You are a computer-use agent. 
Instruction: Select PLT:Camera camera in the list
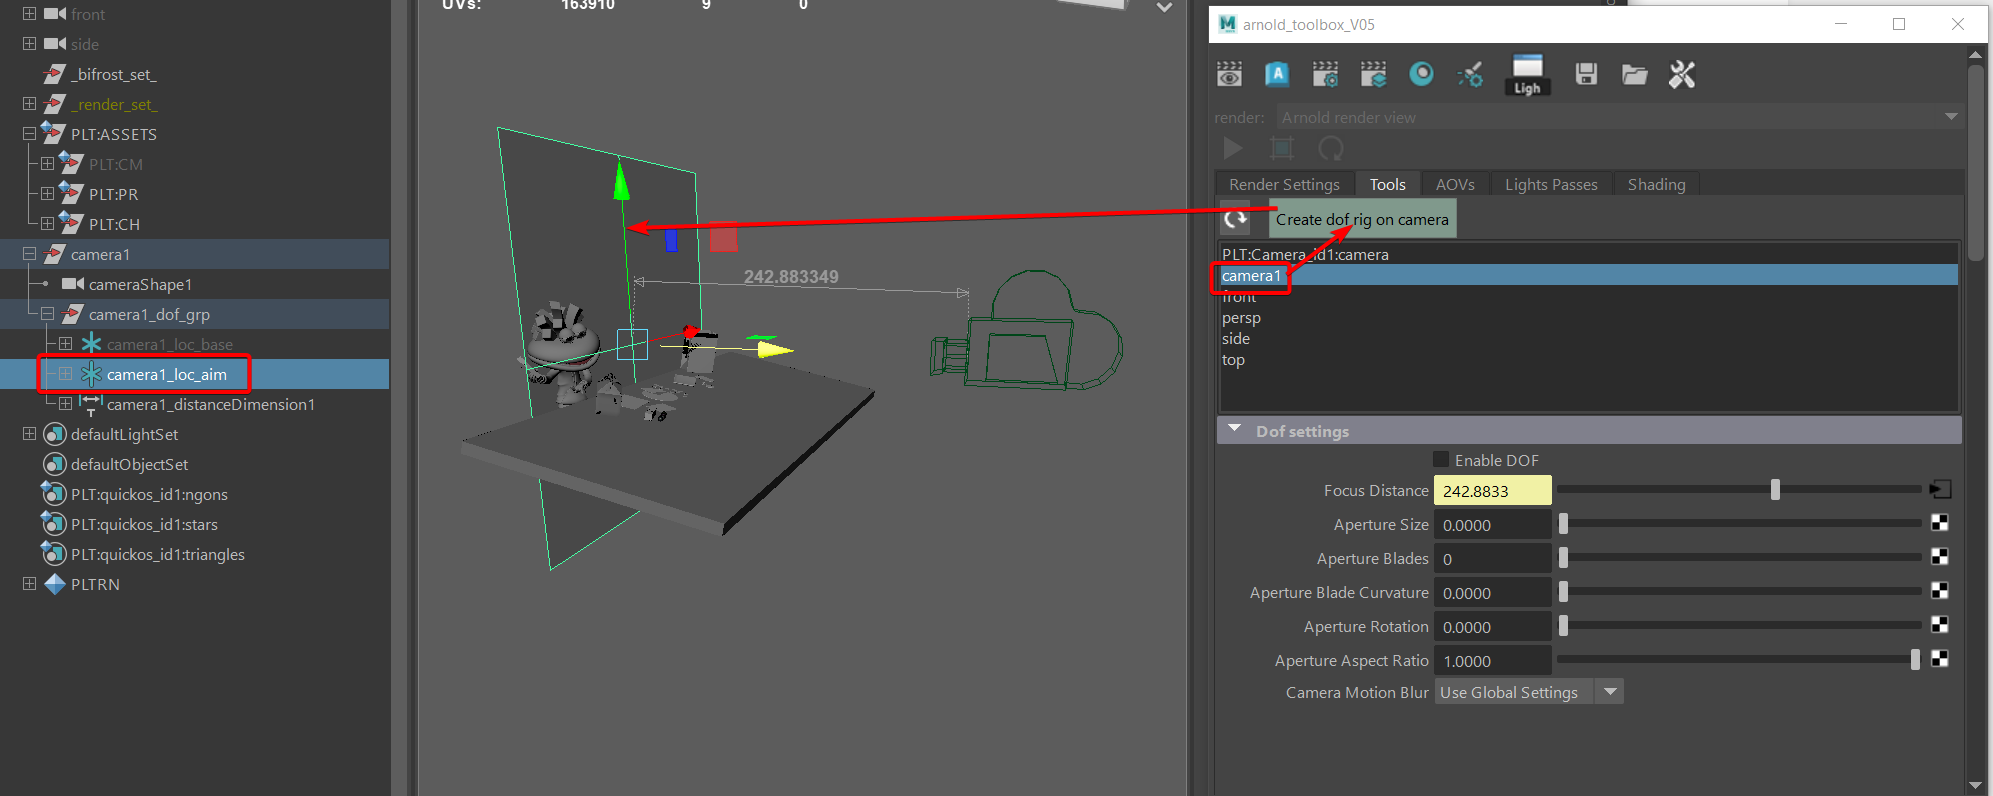(x=1588, y=254)
